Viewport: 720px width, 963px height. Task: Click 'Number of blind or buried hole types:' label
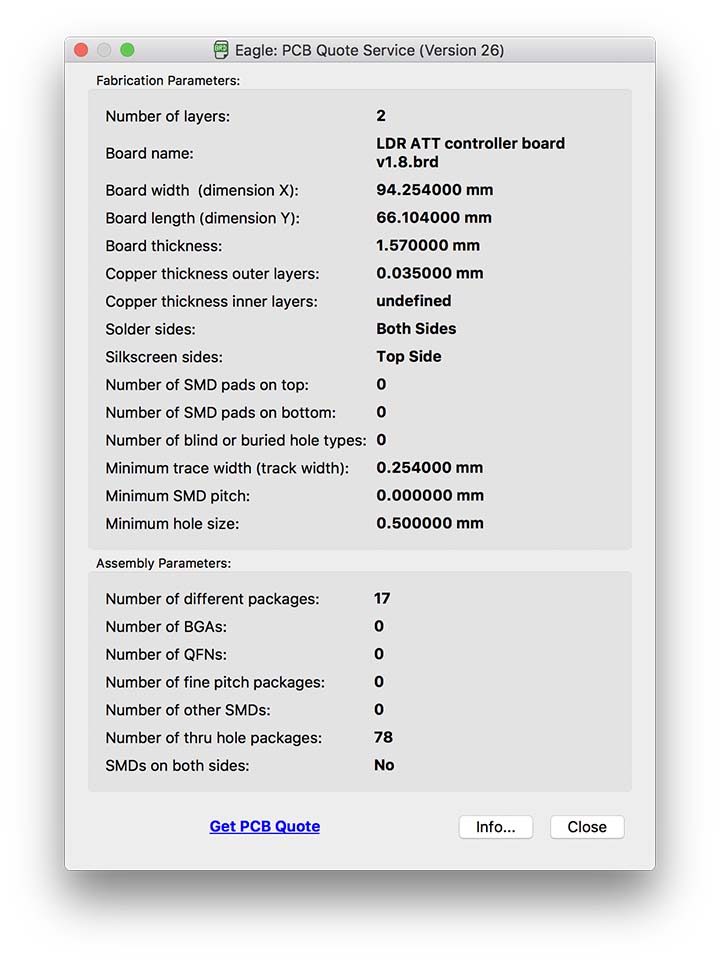pyautogui.click(x=235, y=440)
